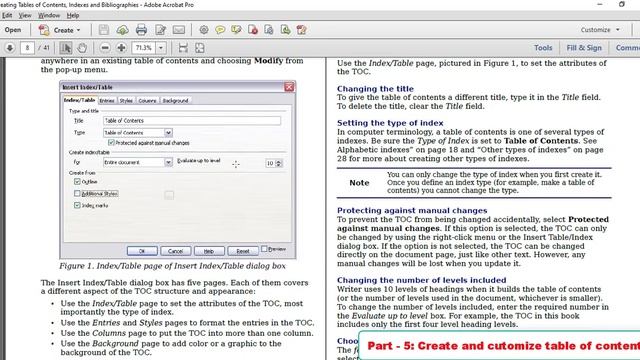Toggle the Index marks checkbox
The height and width of the screenshot is (360, 640).
[x=77, y=205]
